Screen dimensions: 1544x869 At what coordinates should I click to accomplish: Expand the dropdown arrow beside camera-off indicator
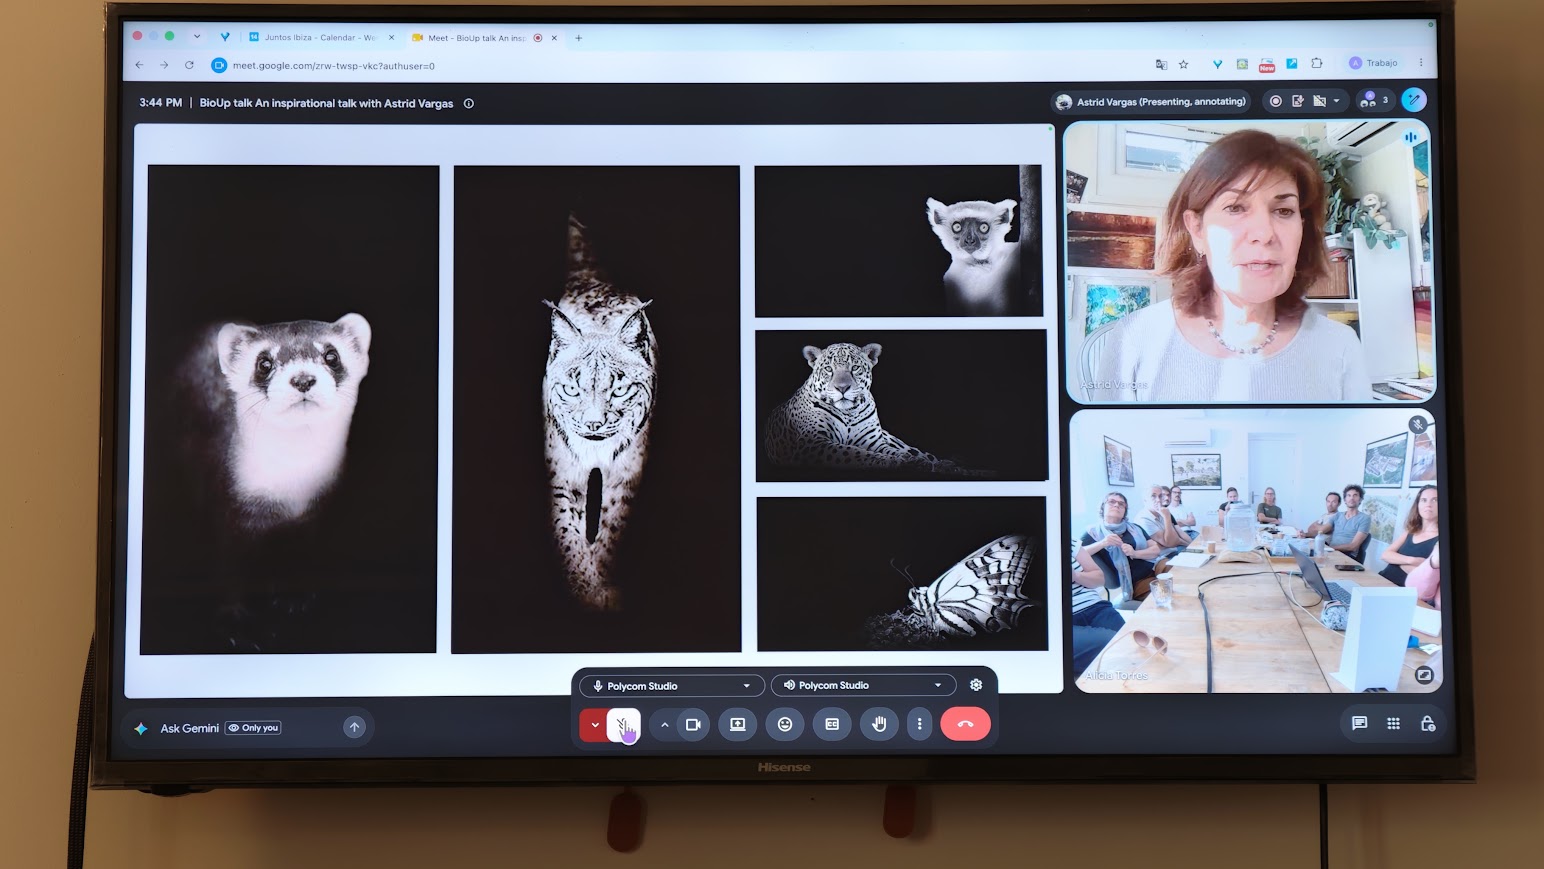click(1336, 101)
